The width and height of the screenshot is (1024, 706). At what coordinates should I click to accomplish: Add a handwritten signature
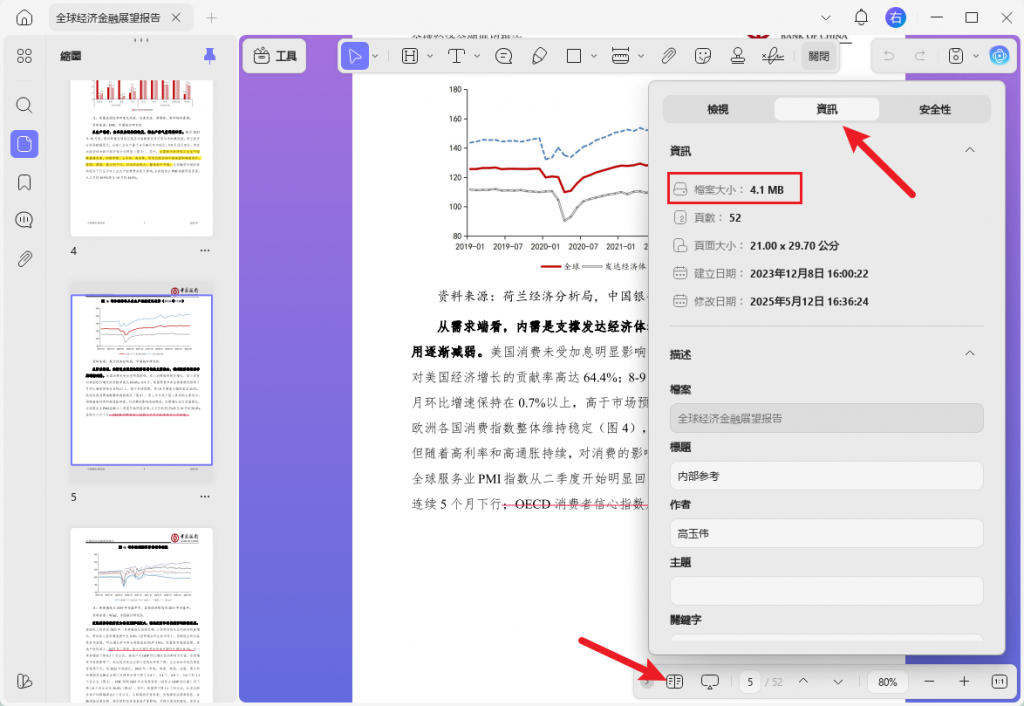tap(772, 56)
